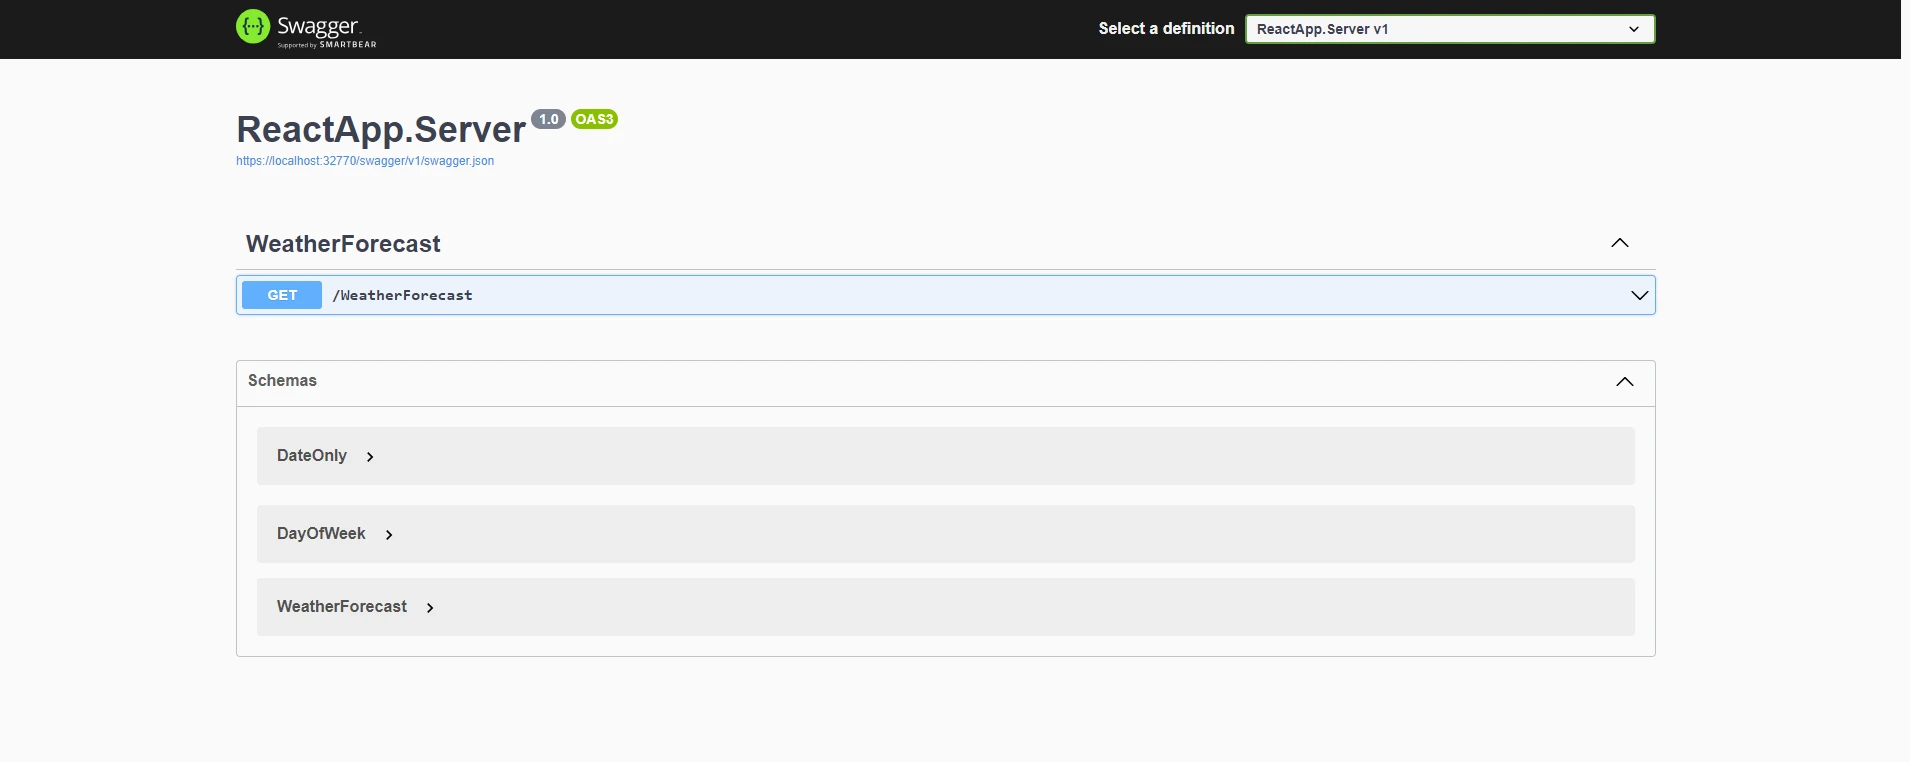The image size is (1910, 762).
Task: Click the chevron next to DateOnly
Action: pyautogui.click(x=370, y=457)
